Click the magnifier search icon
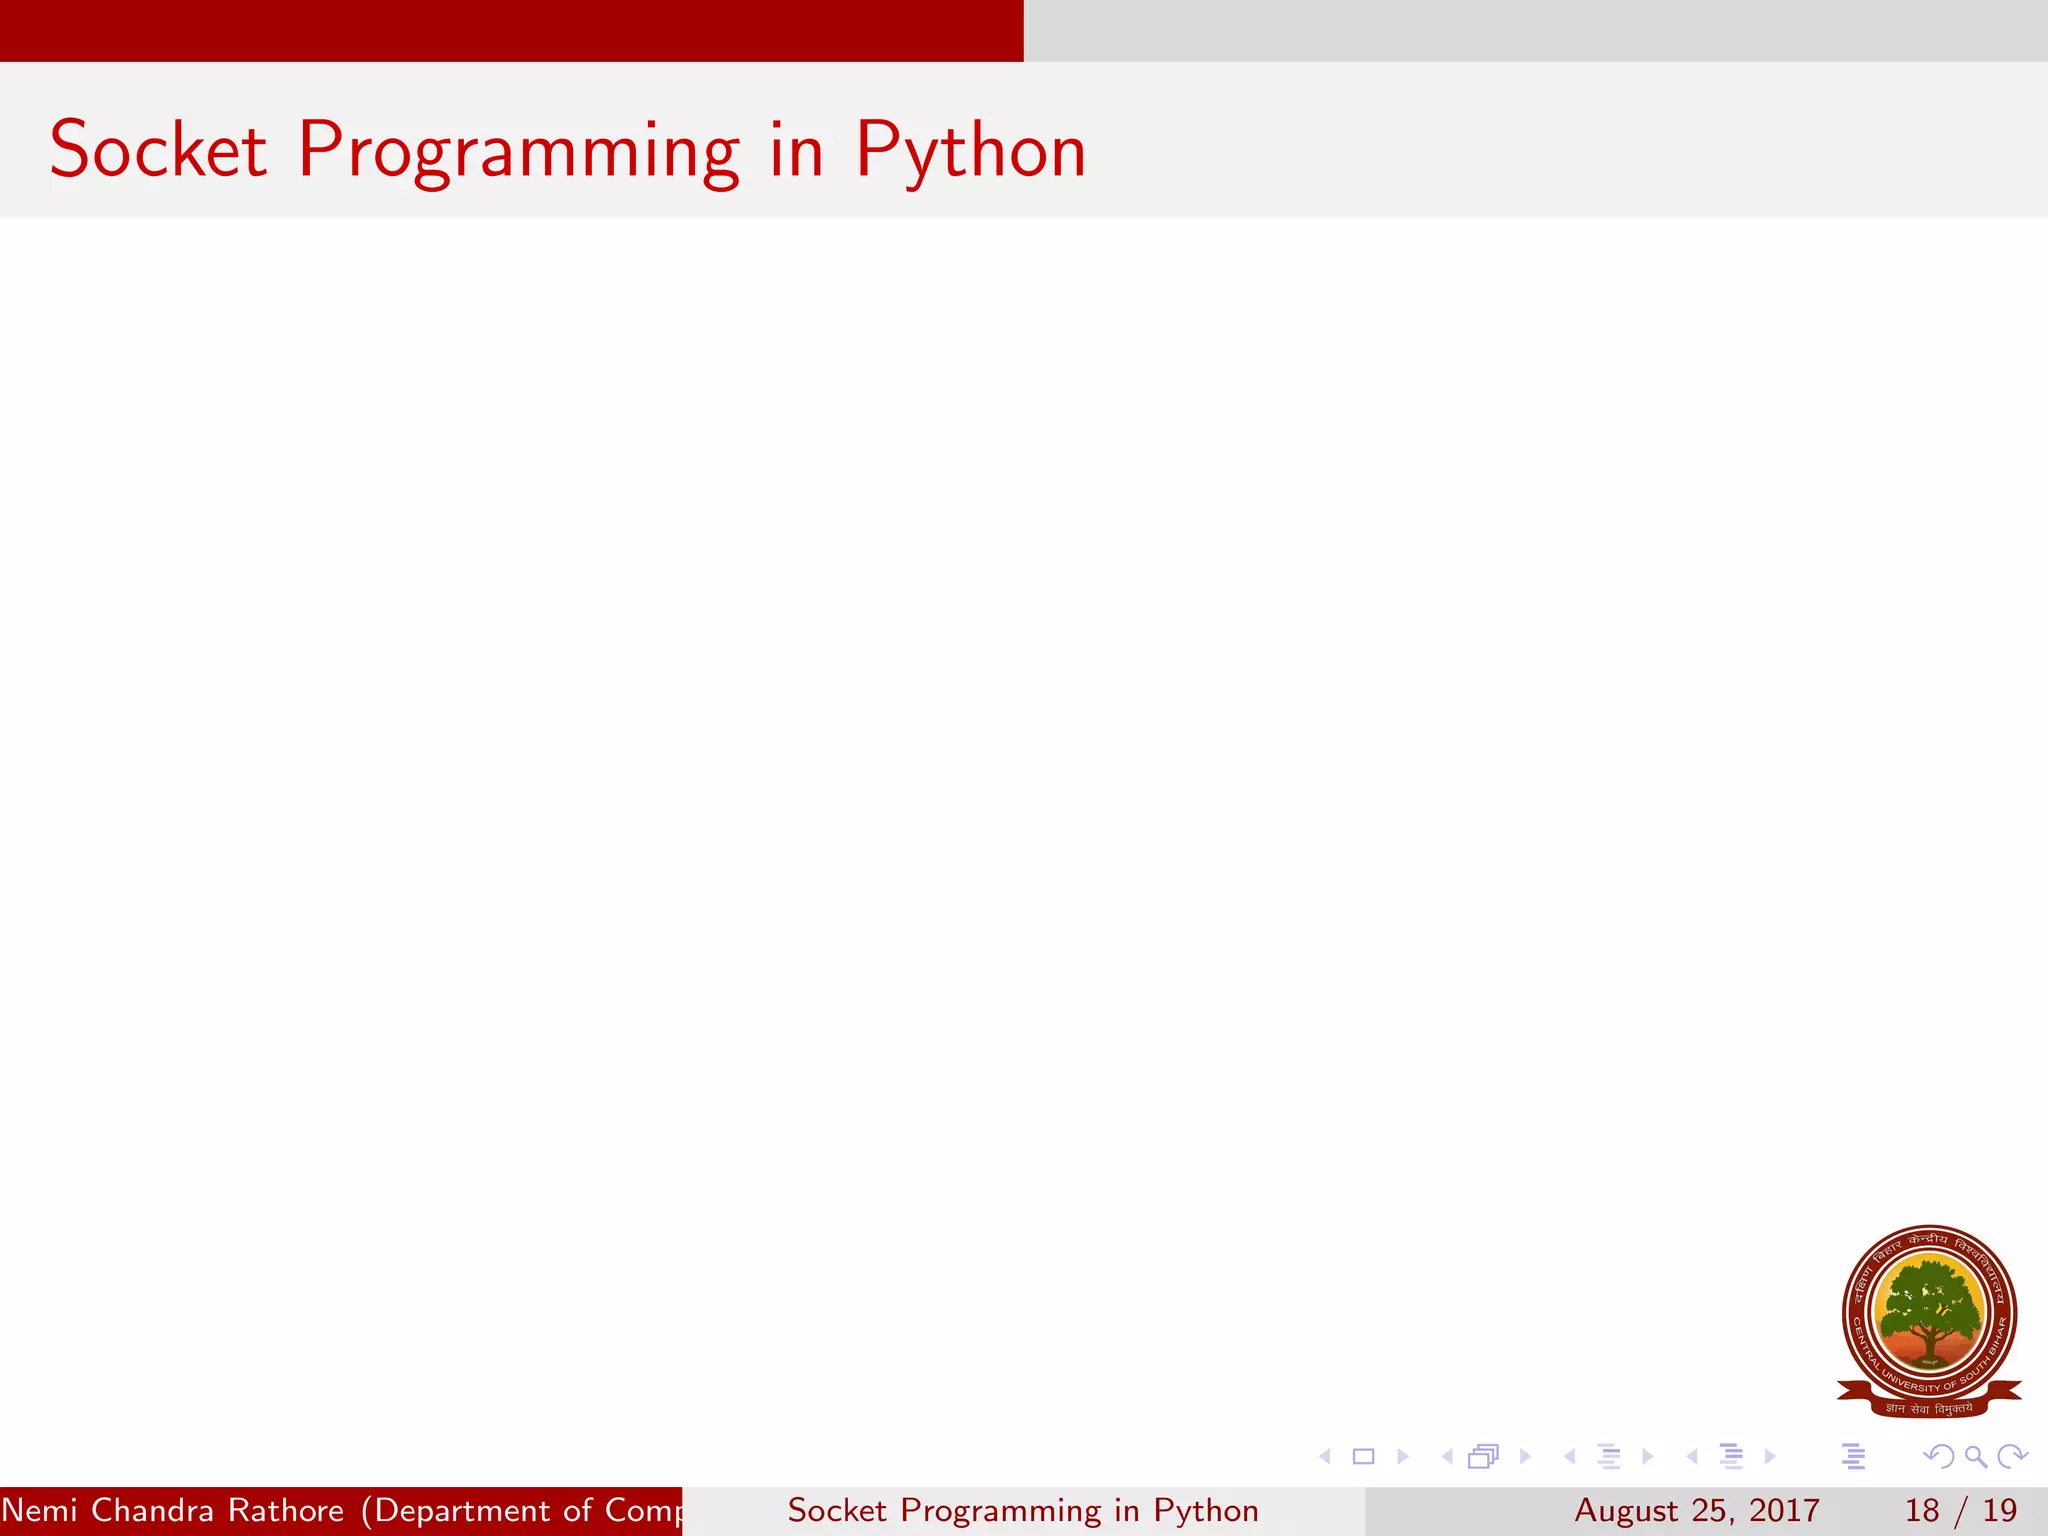 [x=1975, y=1457]
